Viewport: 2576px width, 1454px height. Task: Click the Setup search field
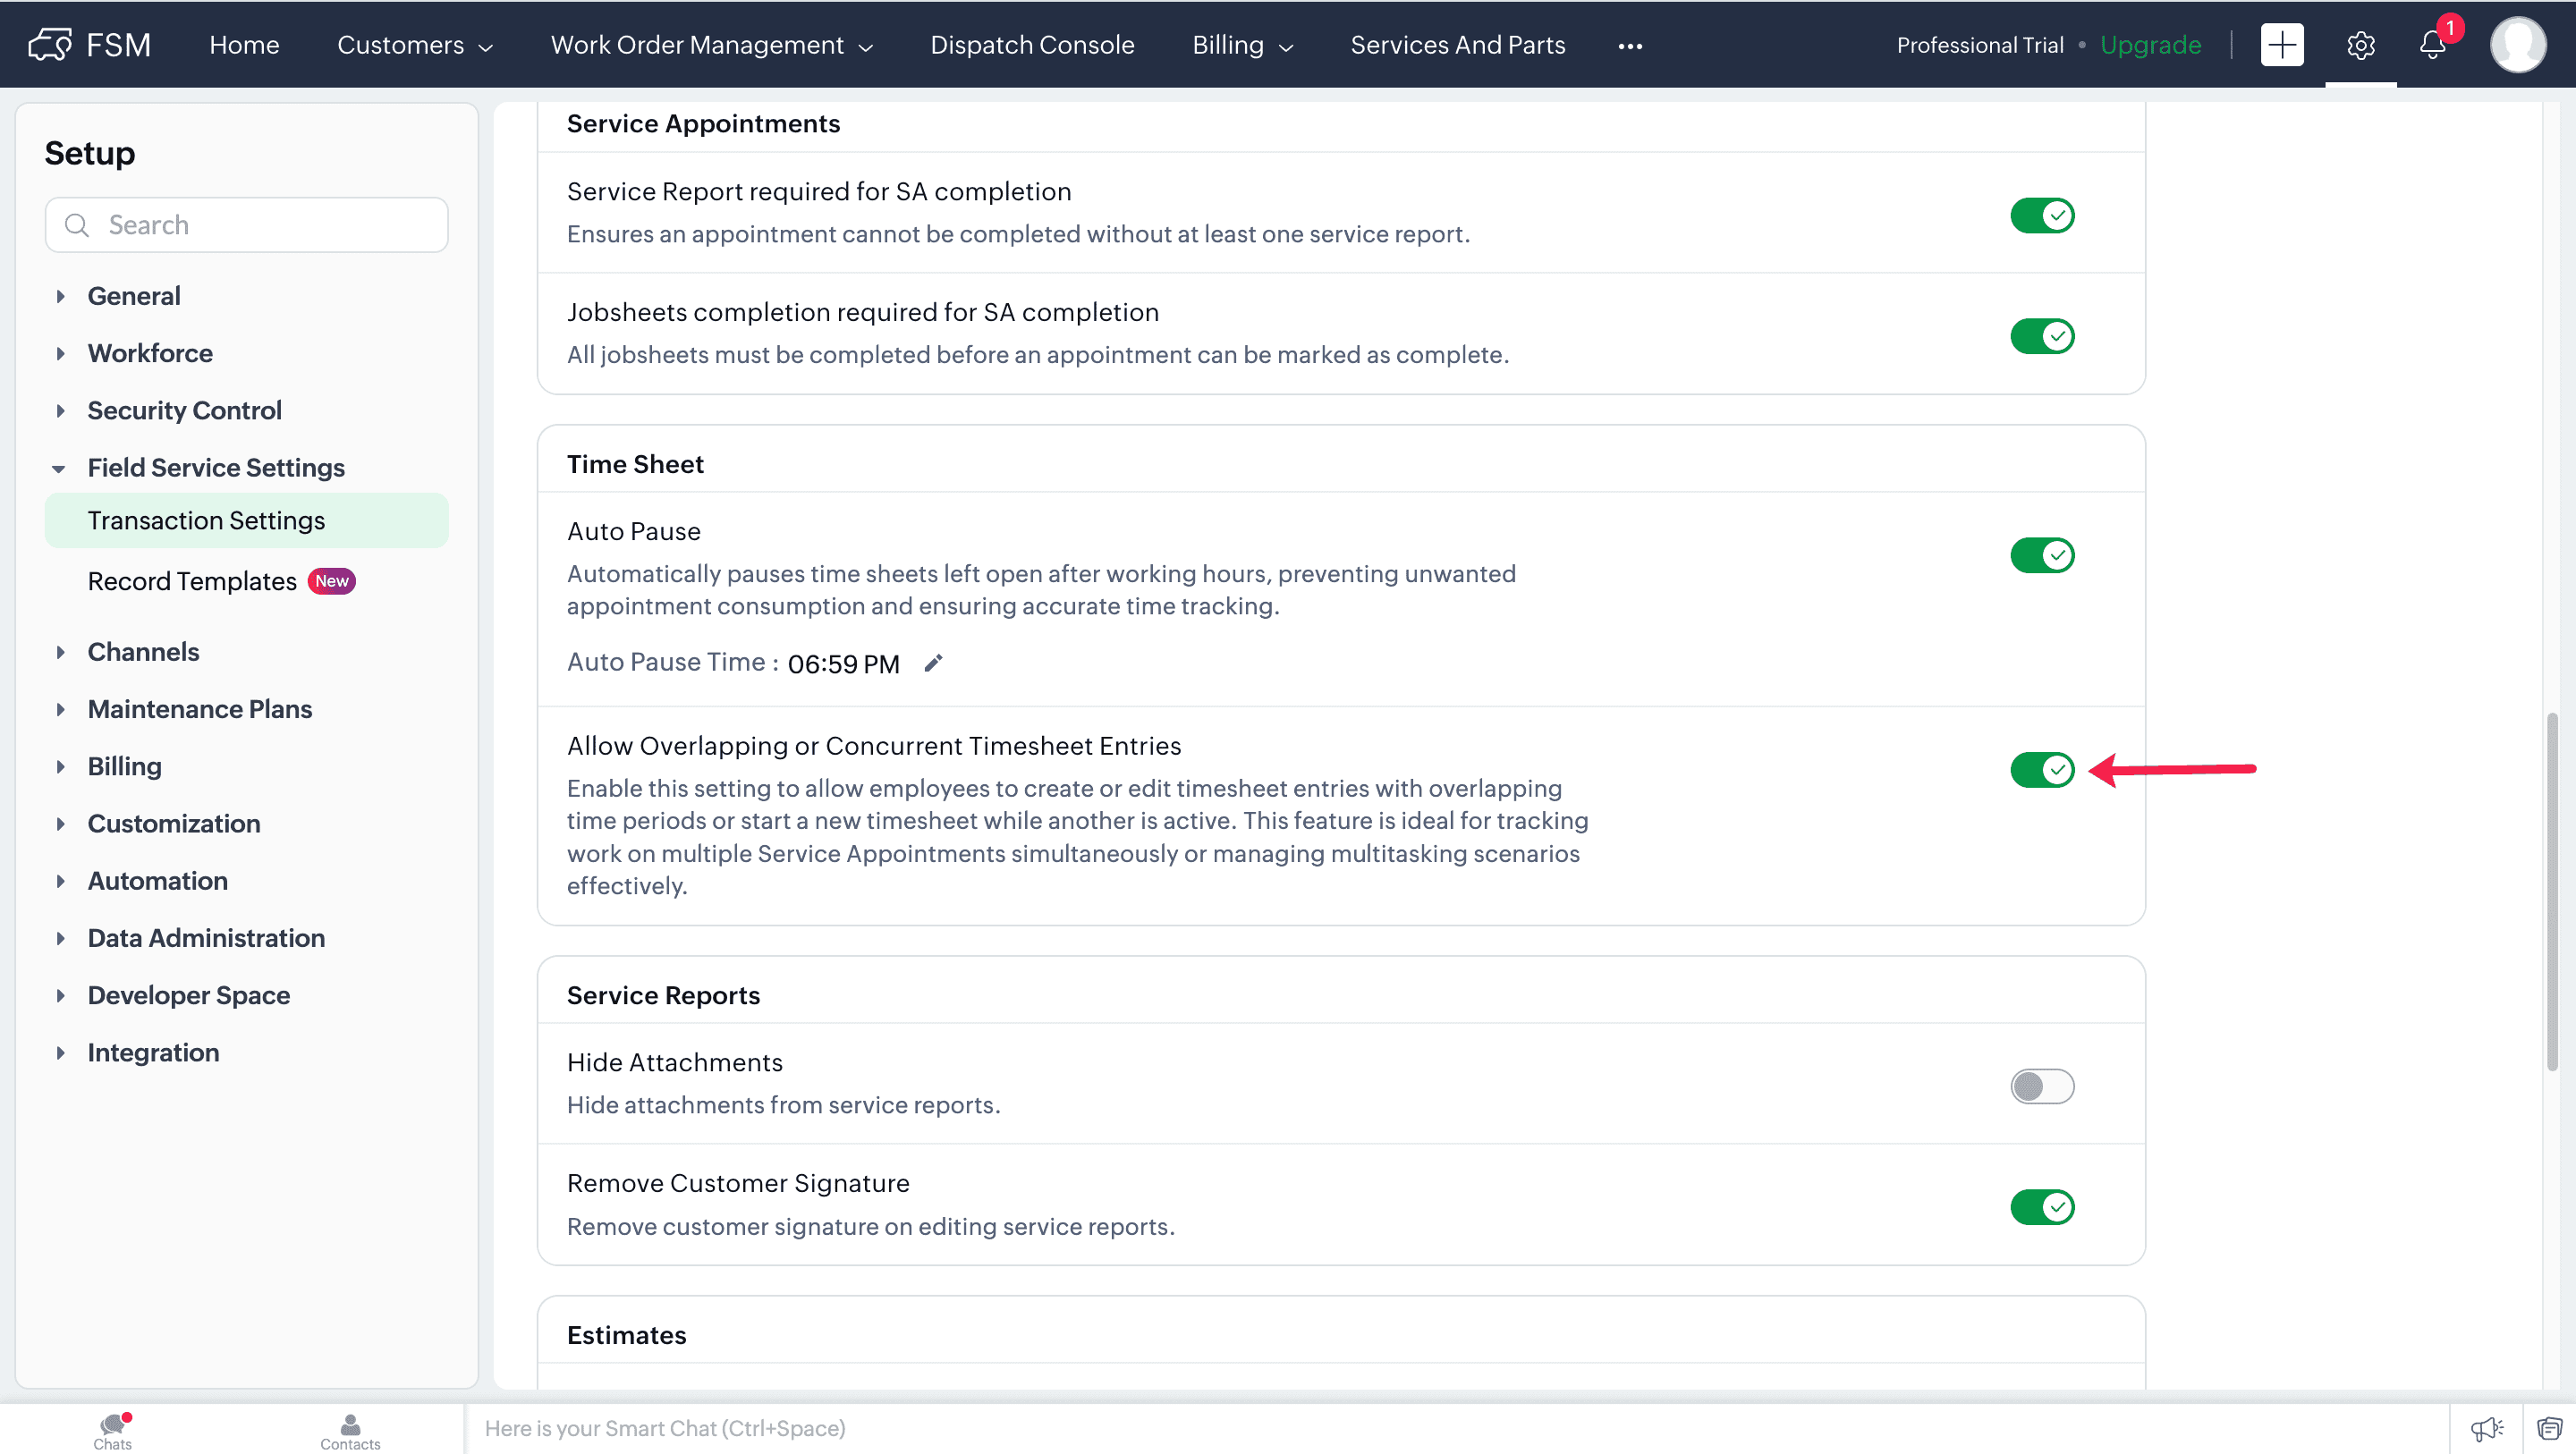246,225
